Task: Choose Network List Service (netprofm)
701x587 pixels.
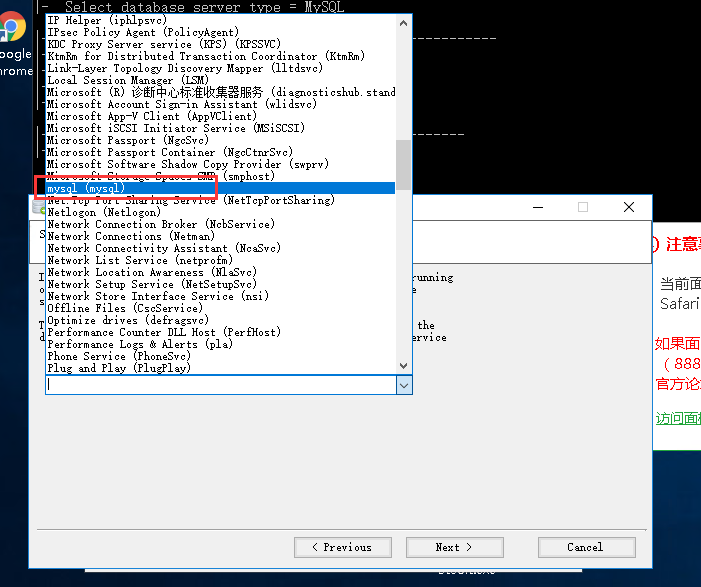Action: 221,260
